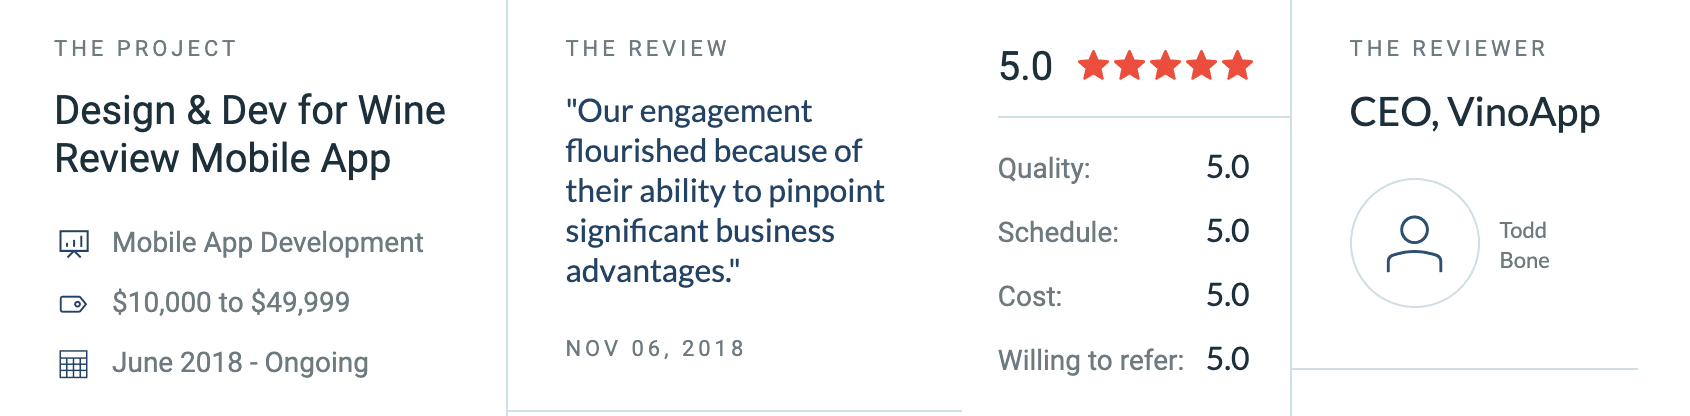Click the second red rating star
This screenshot has width=1690, height=416.
tap(1129, 66)
